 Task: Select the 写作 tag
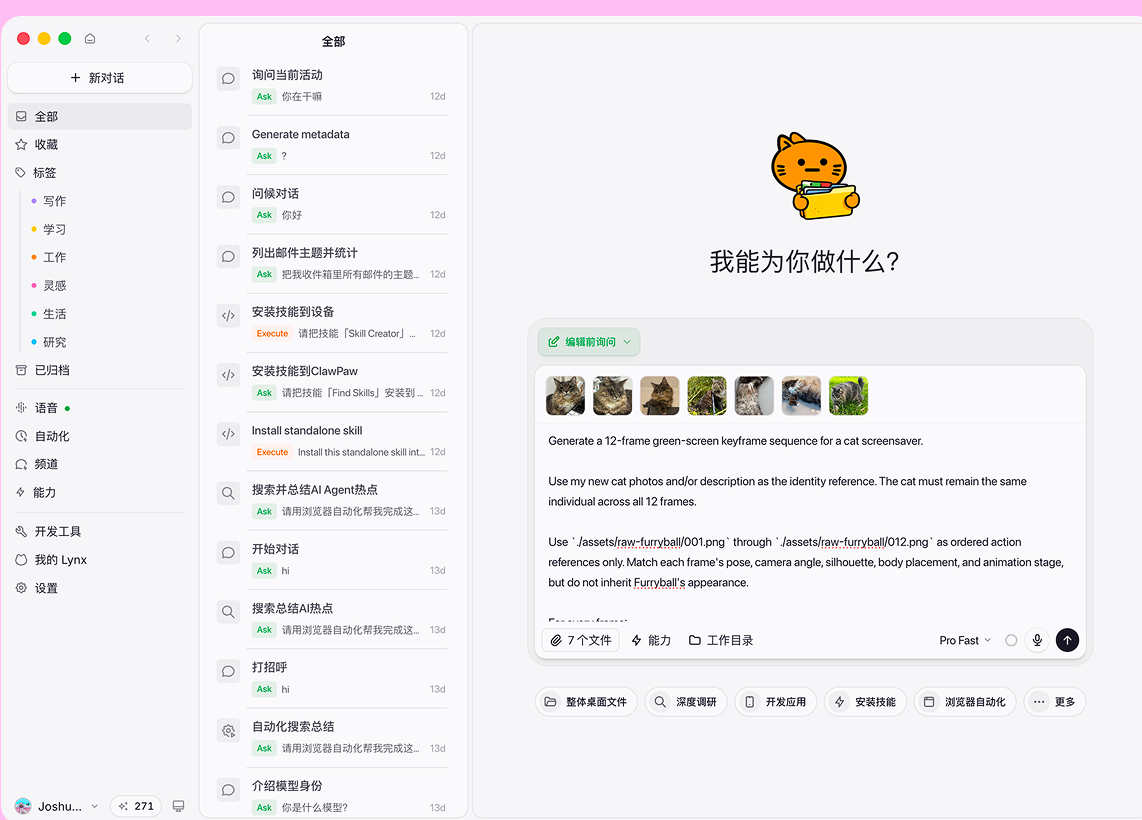point(54,201)
